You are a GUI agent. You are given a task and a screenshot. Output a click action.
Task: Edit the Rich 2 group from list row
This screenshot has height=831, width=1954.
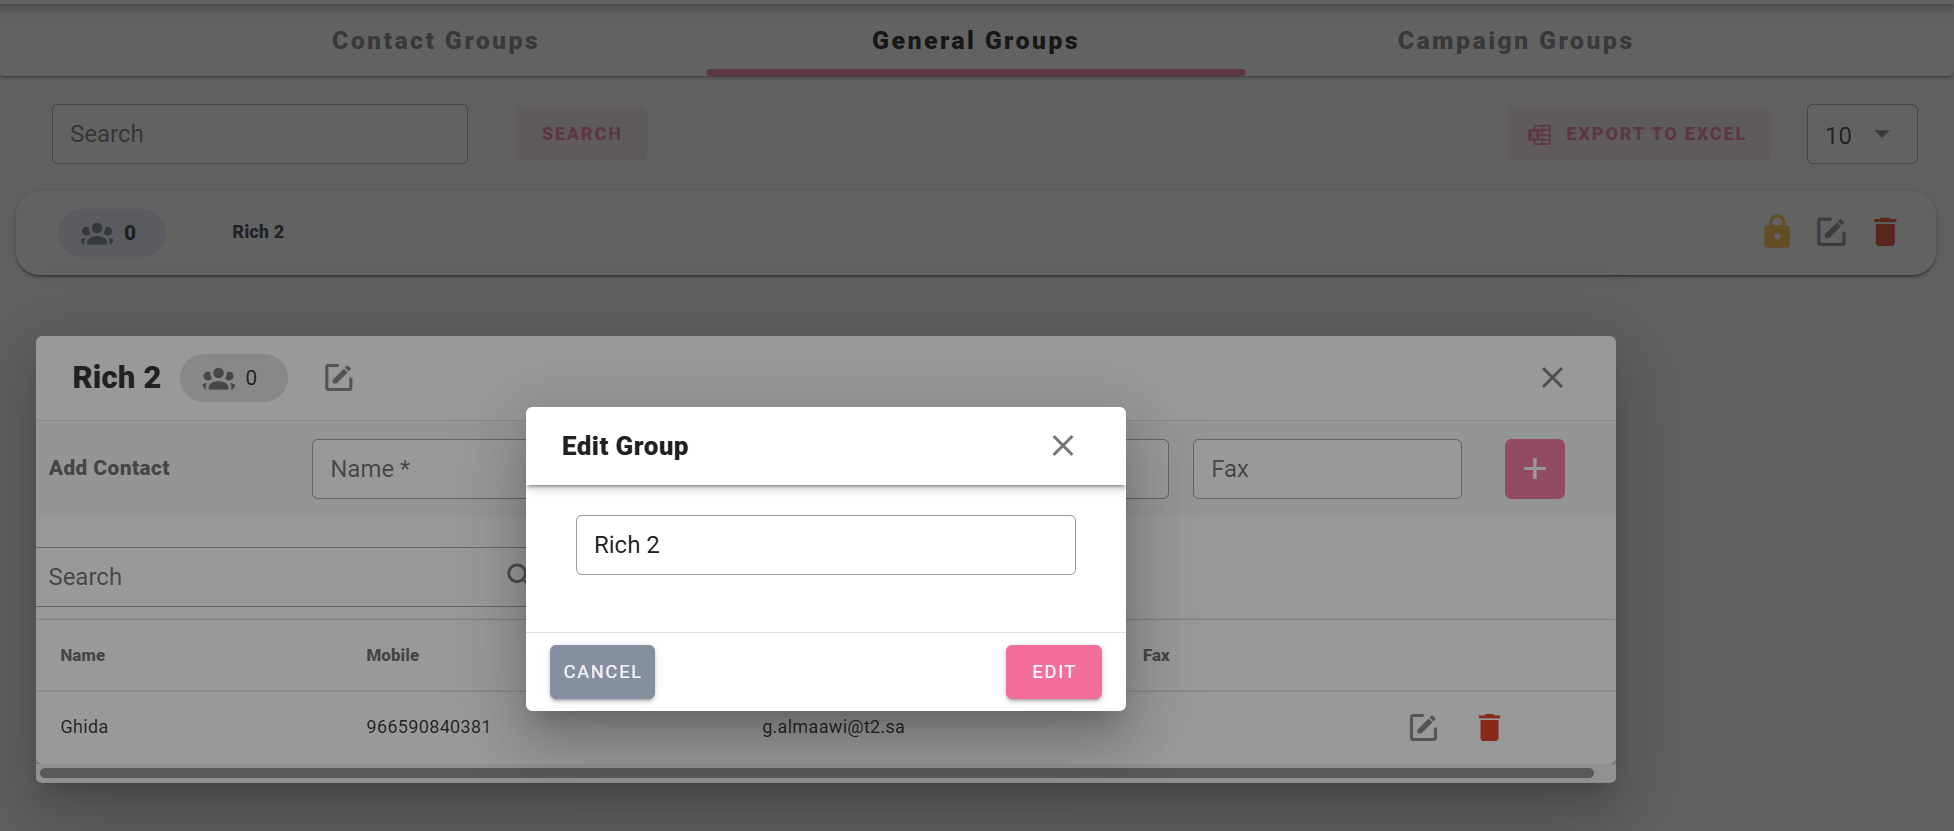(x=1831, y=232)
